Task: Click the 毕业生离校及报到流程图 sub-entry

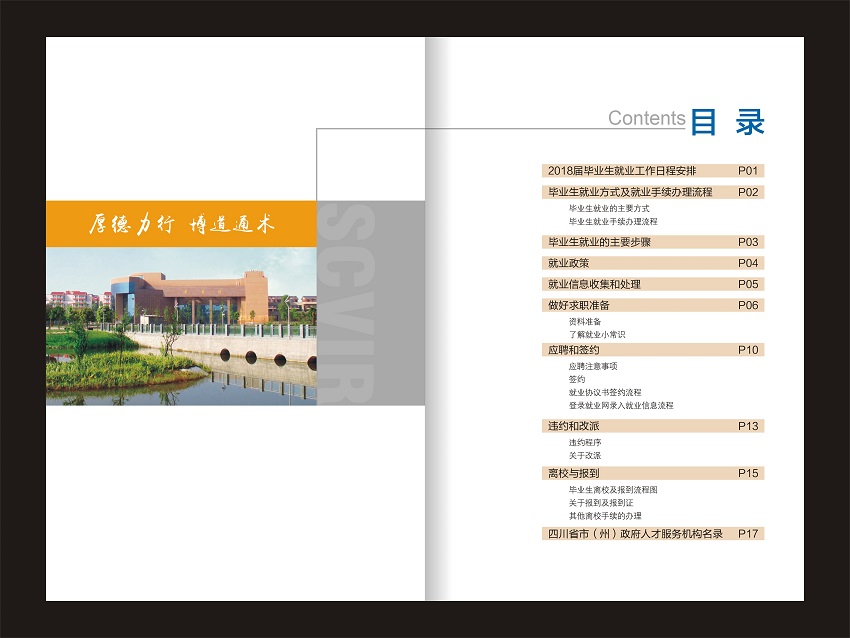Action: coord(613,490)
